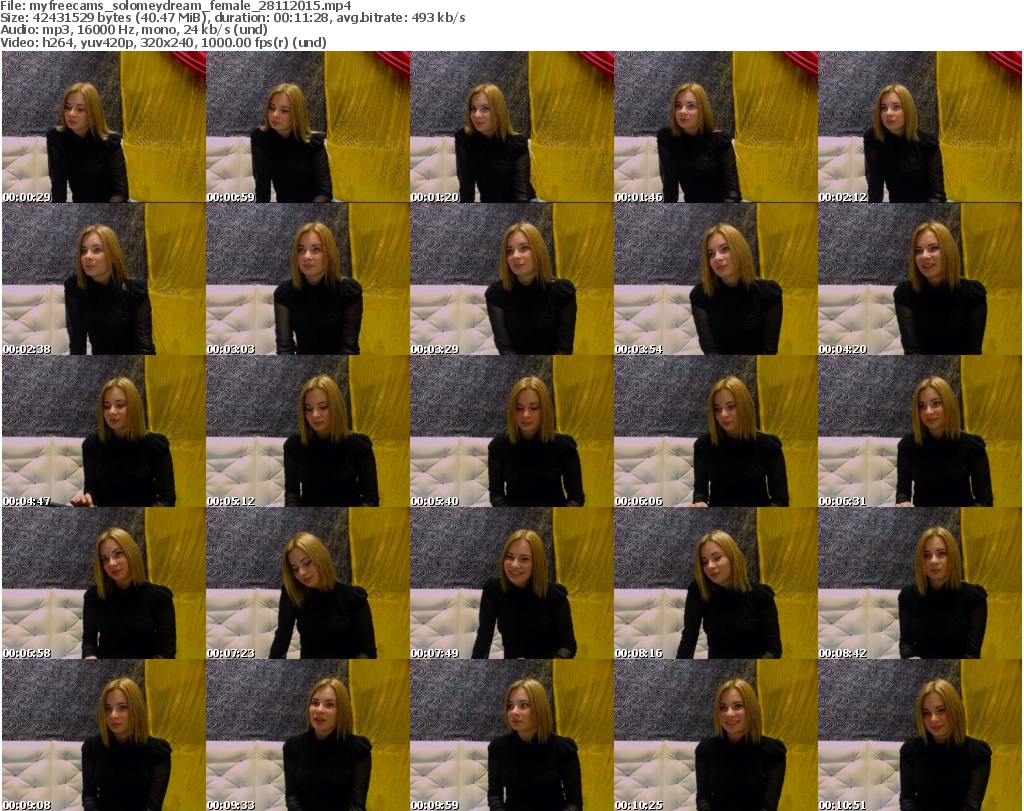Choose the thumbnail marked 00:03:54
1024x811 pixels.
tap(716, 279)
